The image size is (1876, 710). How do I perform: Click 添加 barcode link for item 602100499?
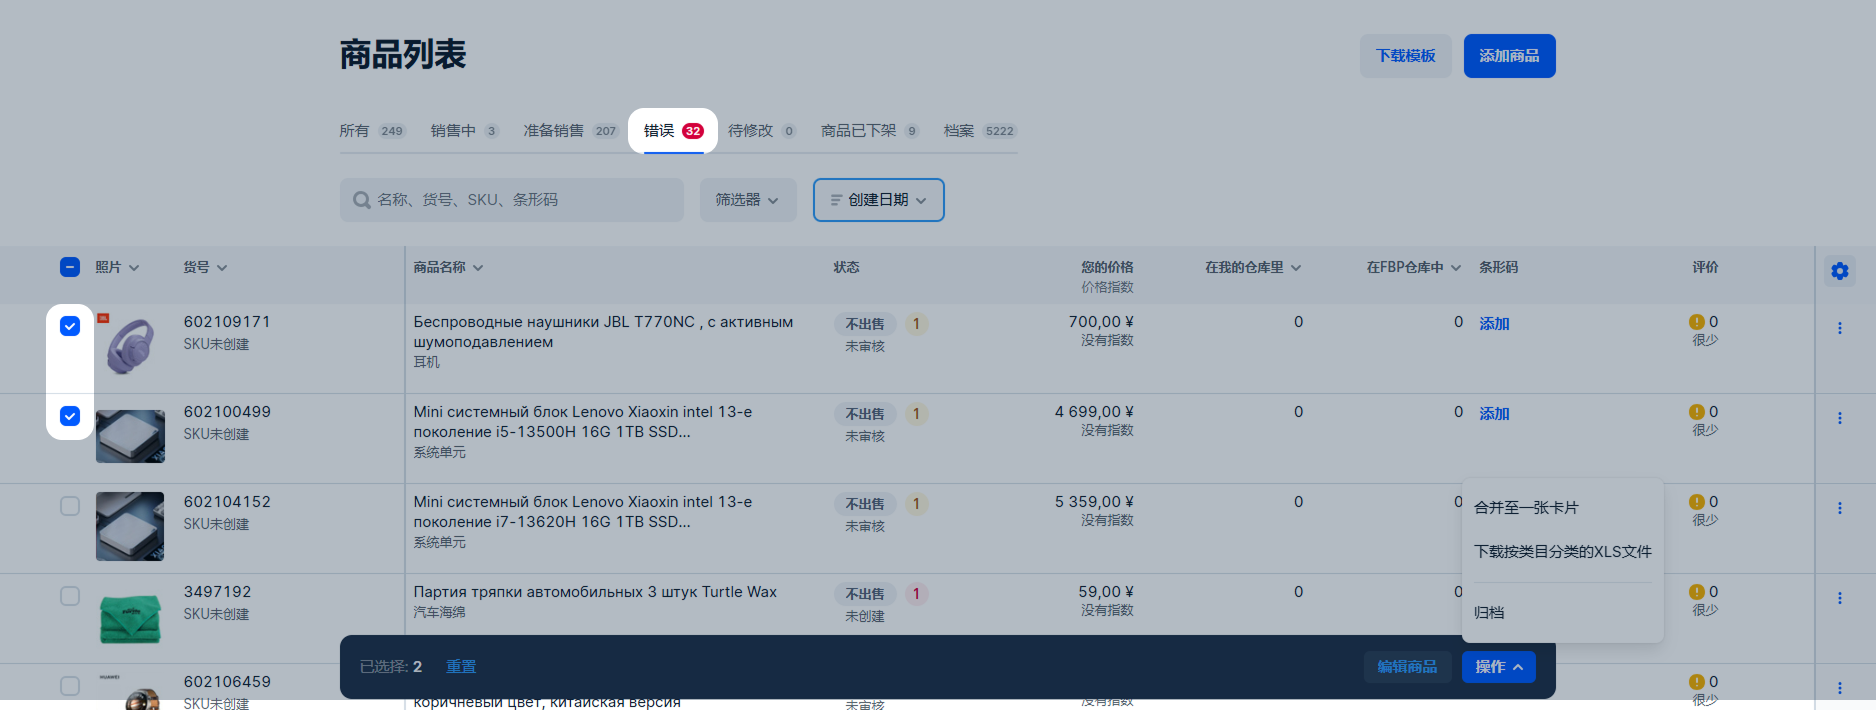(x=1494, y=414)
